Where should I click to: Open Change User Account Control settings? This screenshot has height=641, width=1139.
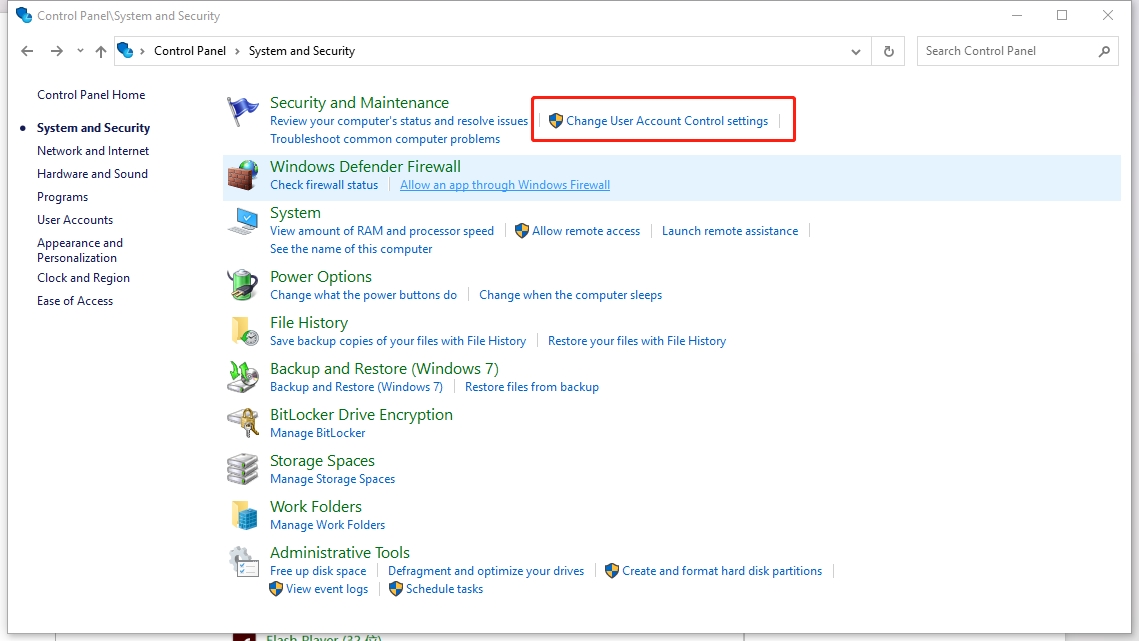(667, 121)
